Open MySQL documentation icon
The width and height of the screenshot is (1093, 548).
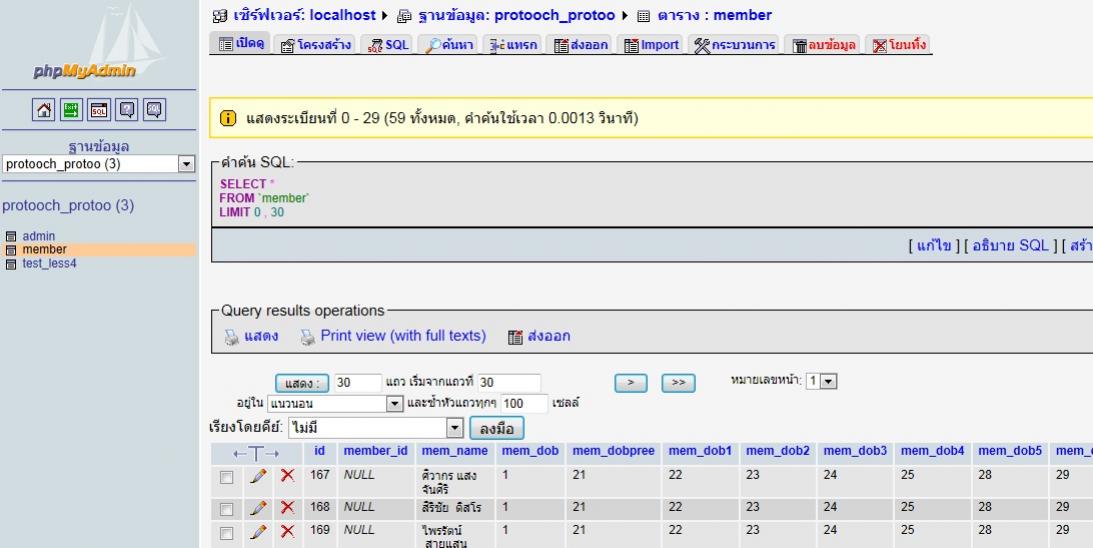click(155, 109)
